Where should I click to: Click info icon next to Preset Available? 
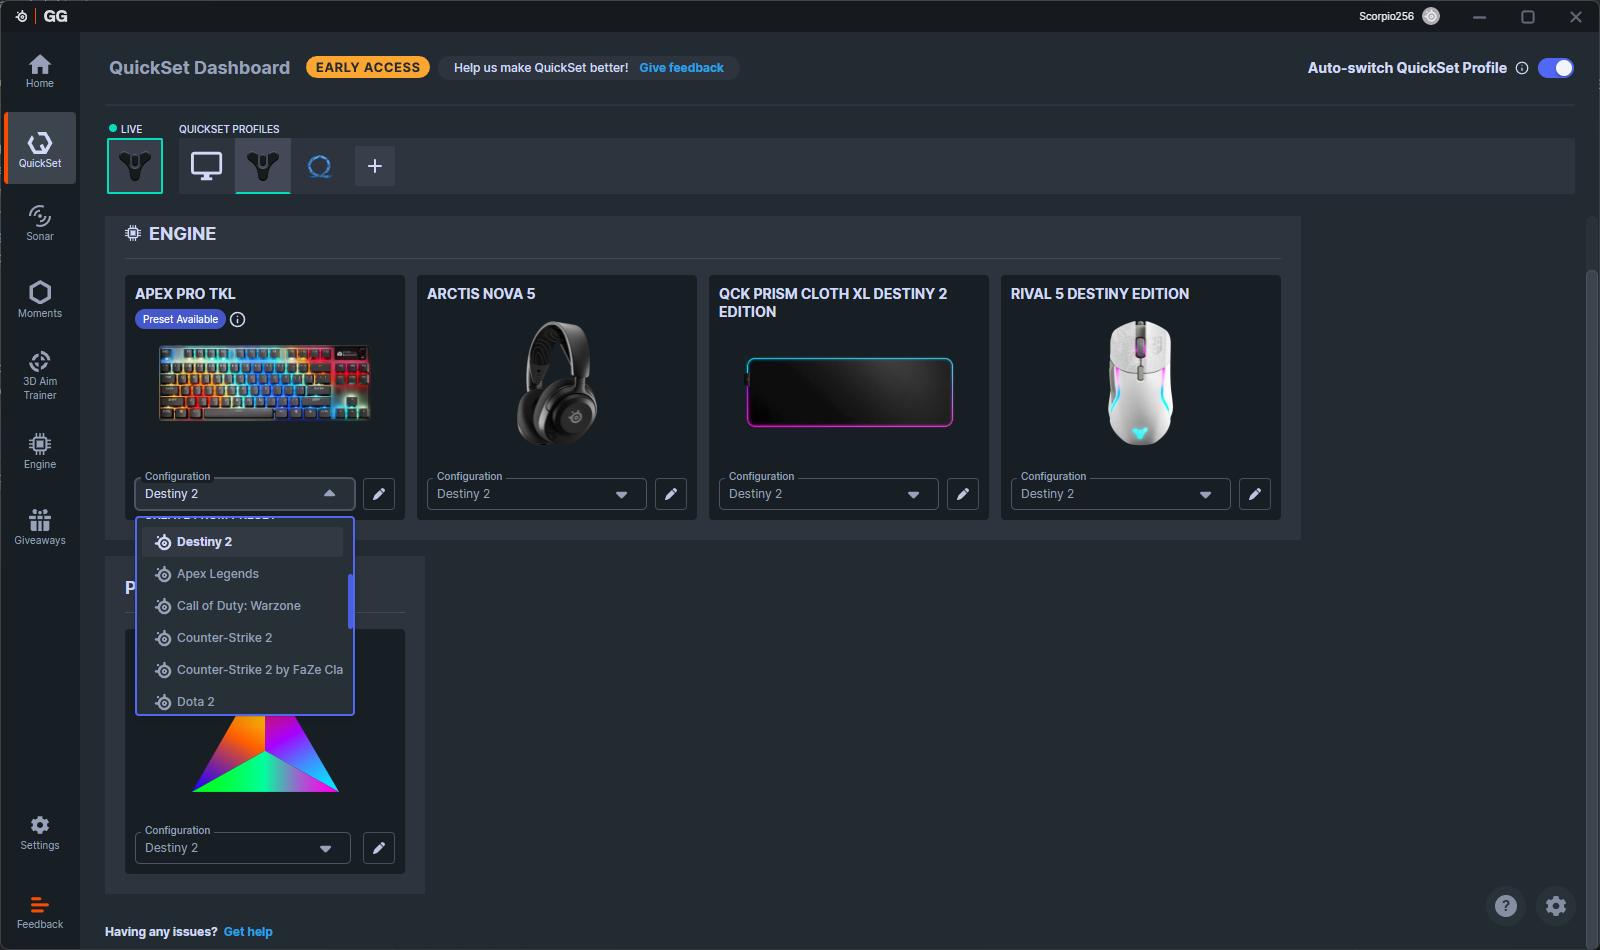238,320
